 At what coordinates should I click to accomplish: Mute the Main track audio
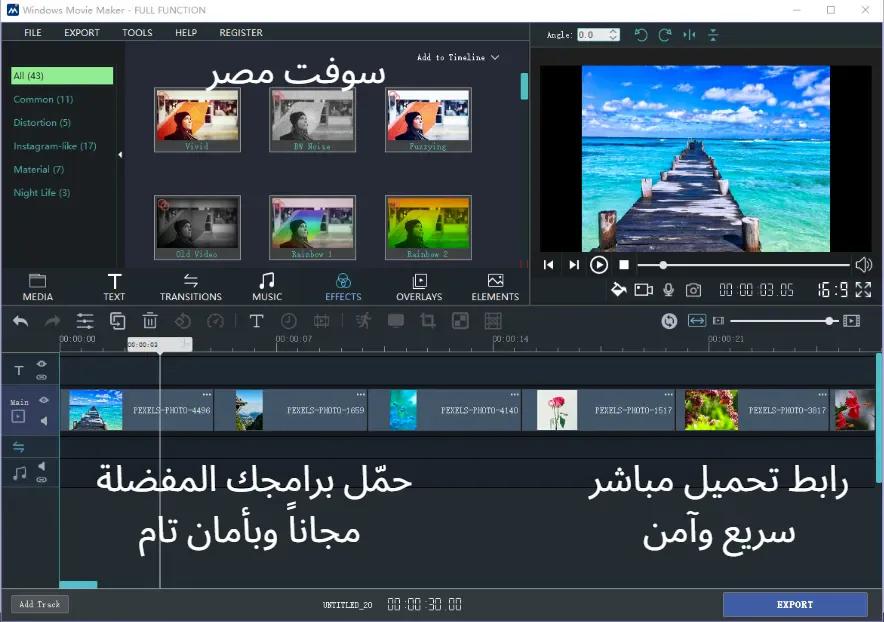[x=43, y=421]
